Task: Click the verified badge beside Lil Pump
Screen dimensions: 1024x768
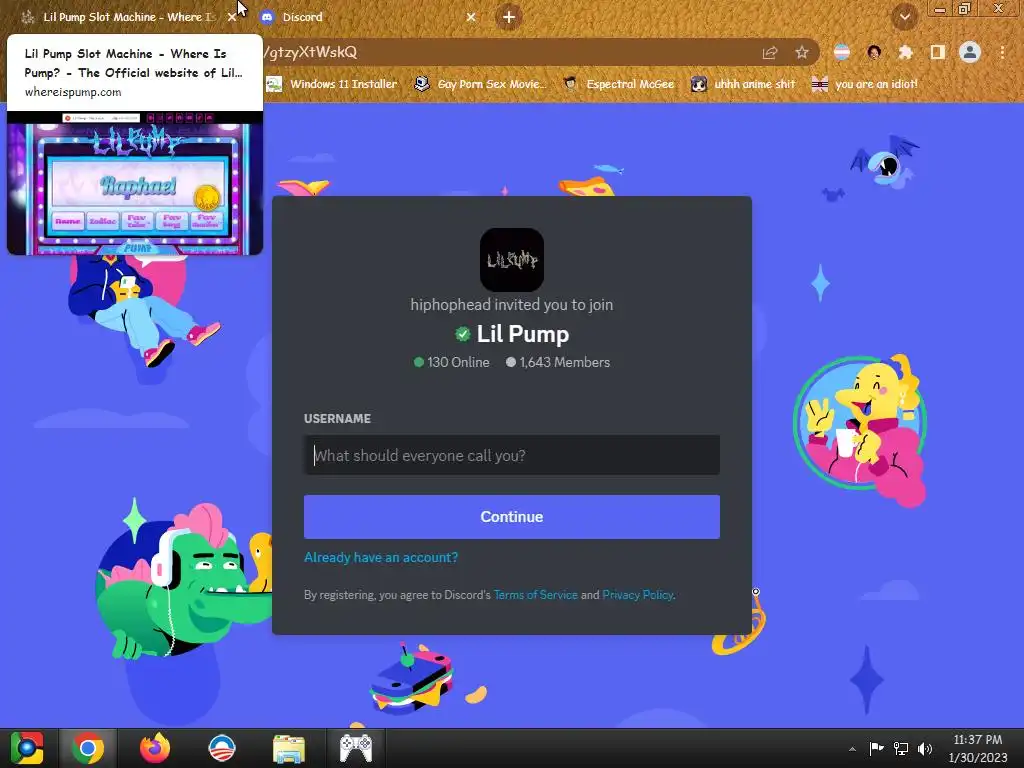Action: [462, 334]
